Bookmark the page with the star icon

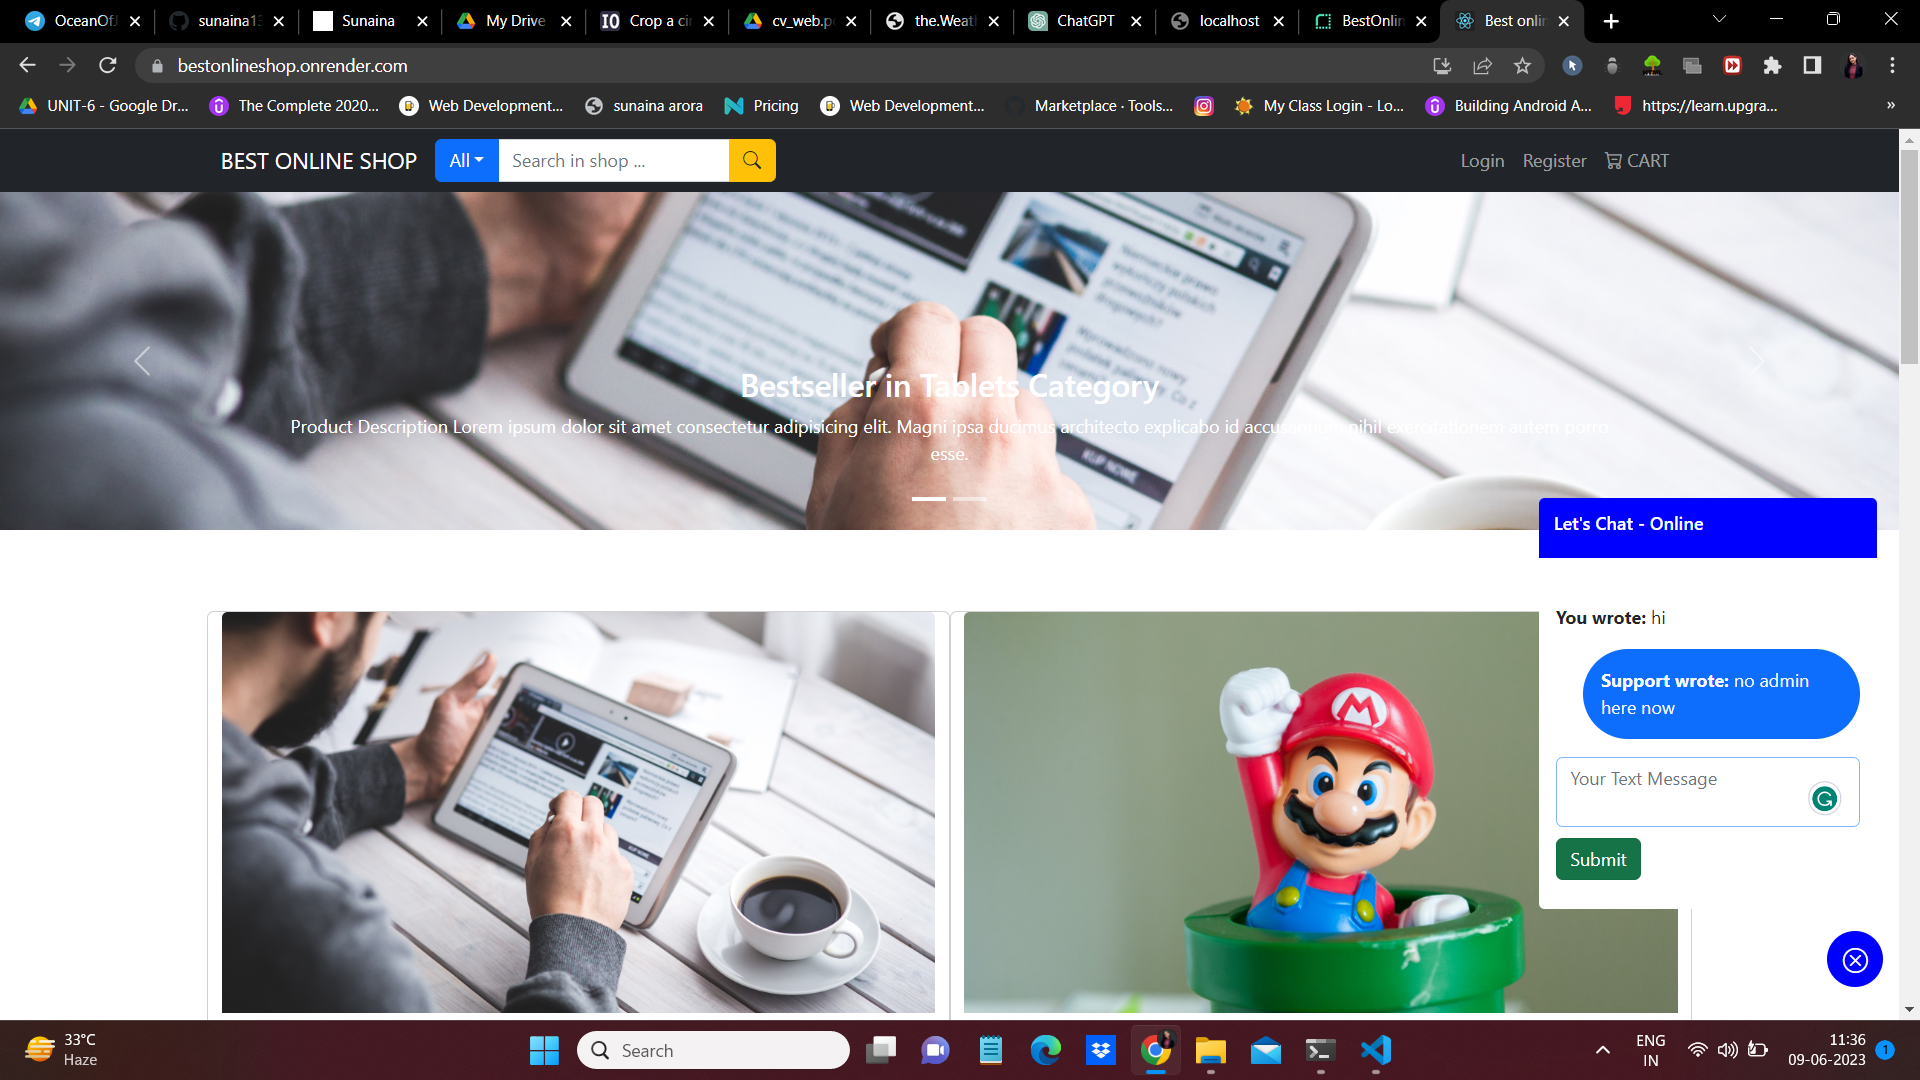(x=1522, y=66)
